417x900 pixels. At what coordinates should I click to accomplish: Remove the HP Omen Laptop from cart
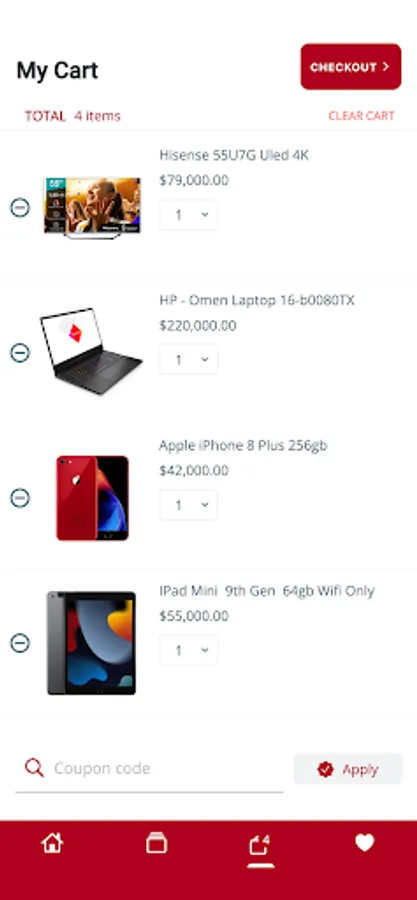(20, 352)
